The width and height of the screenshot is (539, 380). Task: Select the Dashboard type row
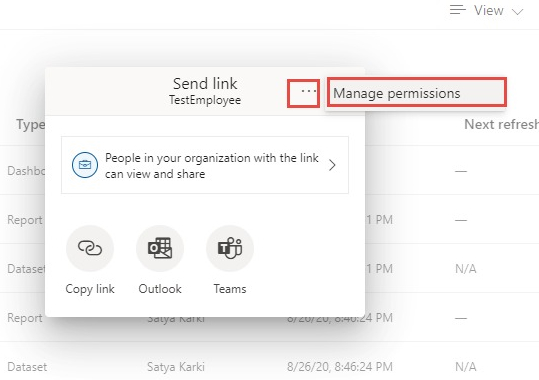click(26, 171)
